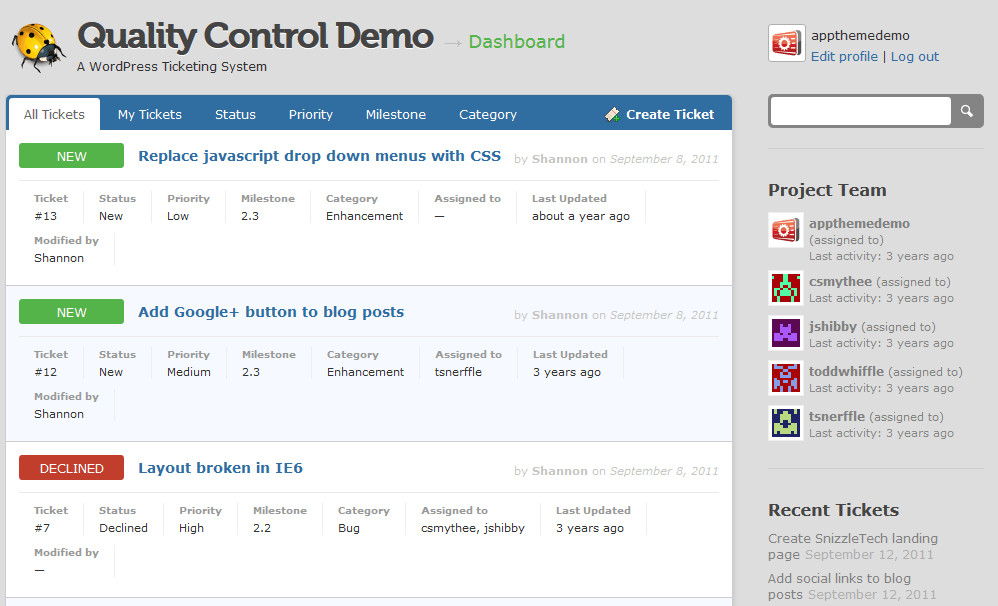The height and width of the screenshot is (606, 998).
Task: Click the ticket icon beside Create Ticket
Action: (612, 115)
